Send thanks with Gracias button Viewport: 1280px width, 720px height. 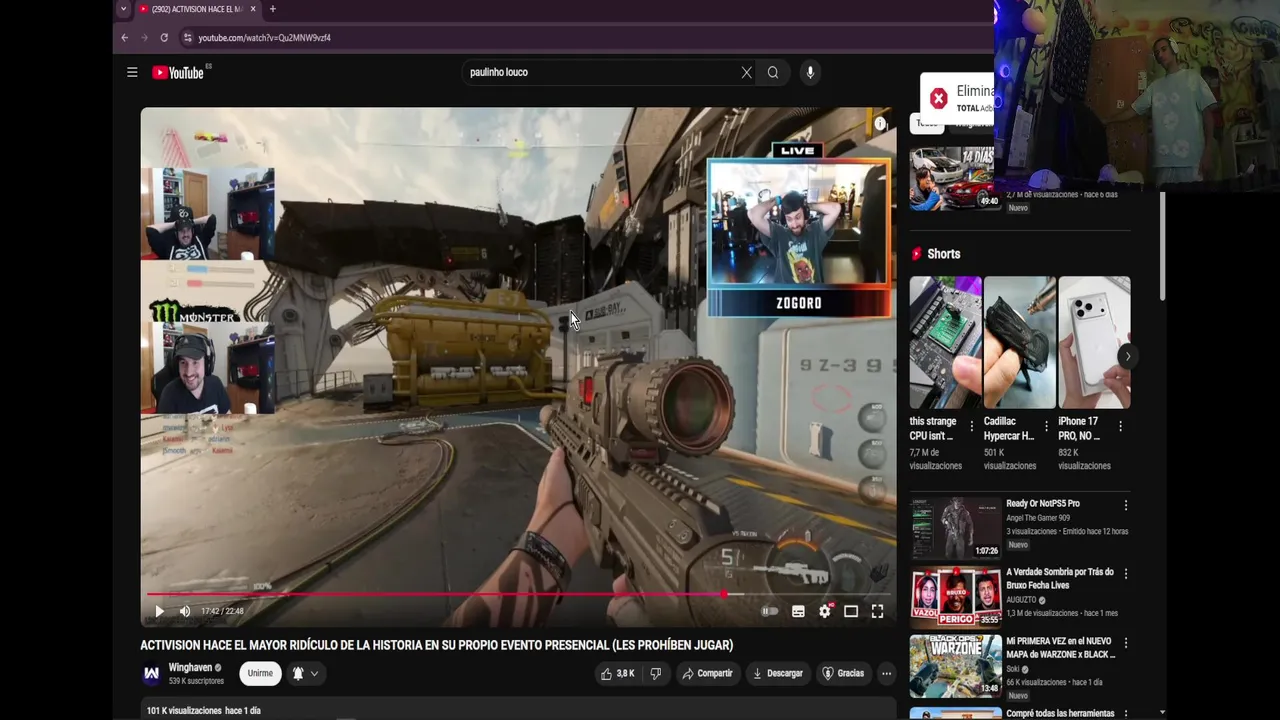point(843,674)
